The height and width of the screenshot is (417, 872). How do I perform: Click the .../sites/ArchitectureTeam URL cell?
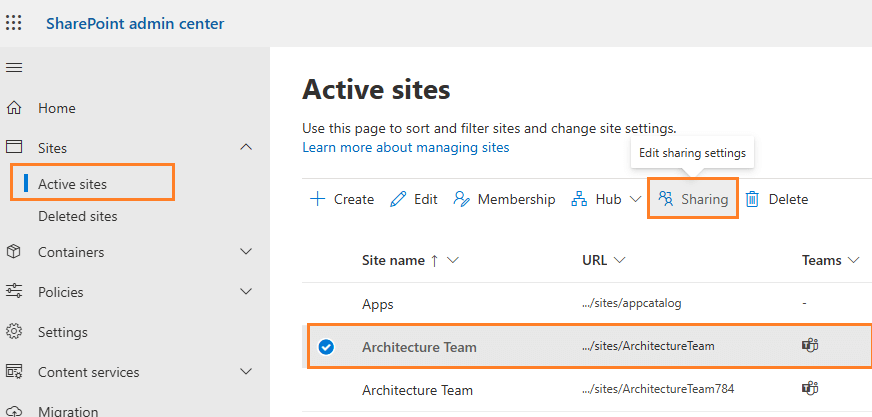pos(648,346)
